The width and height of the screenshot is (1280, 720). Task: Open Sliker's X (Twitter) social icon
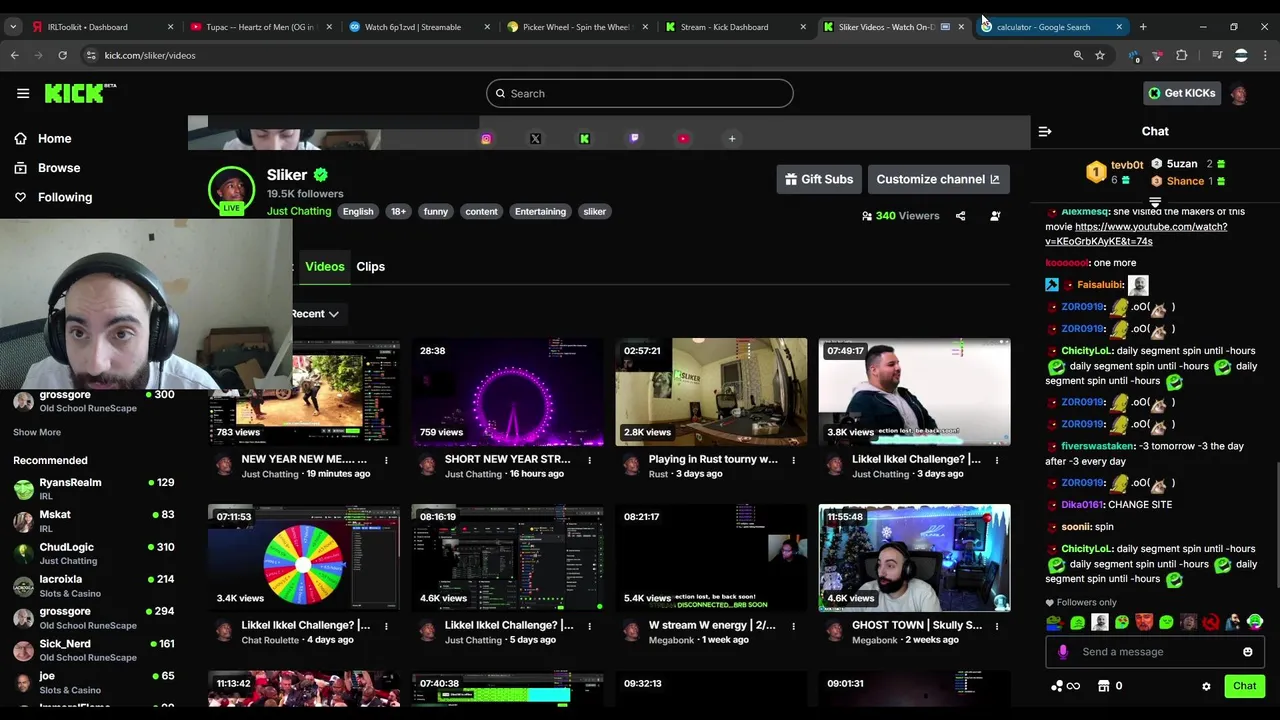click(535, 139)
